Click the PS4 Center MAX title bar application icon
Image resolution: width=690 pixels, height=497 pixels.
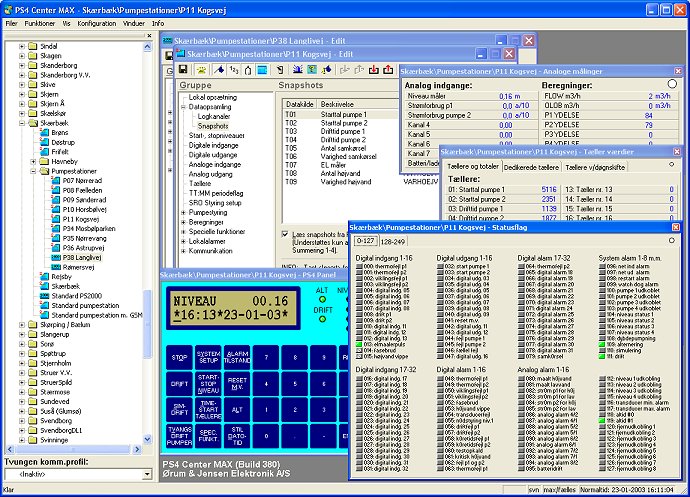(8, 9)
